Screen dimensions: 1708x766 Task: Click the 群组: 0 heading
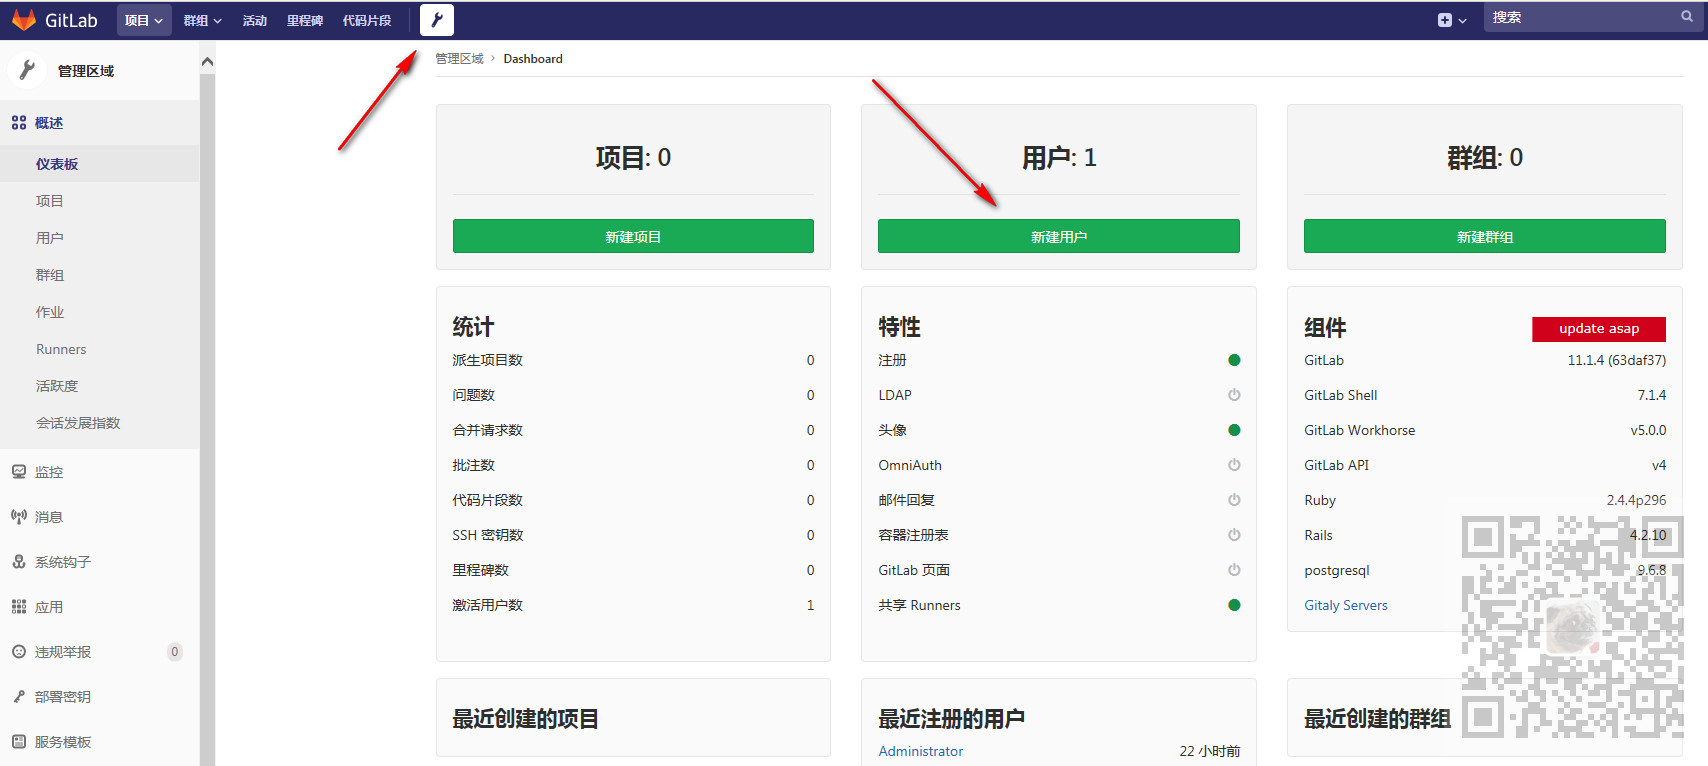pos(1485,158)
